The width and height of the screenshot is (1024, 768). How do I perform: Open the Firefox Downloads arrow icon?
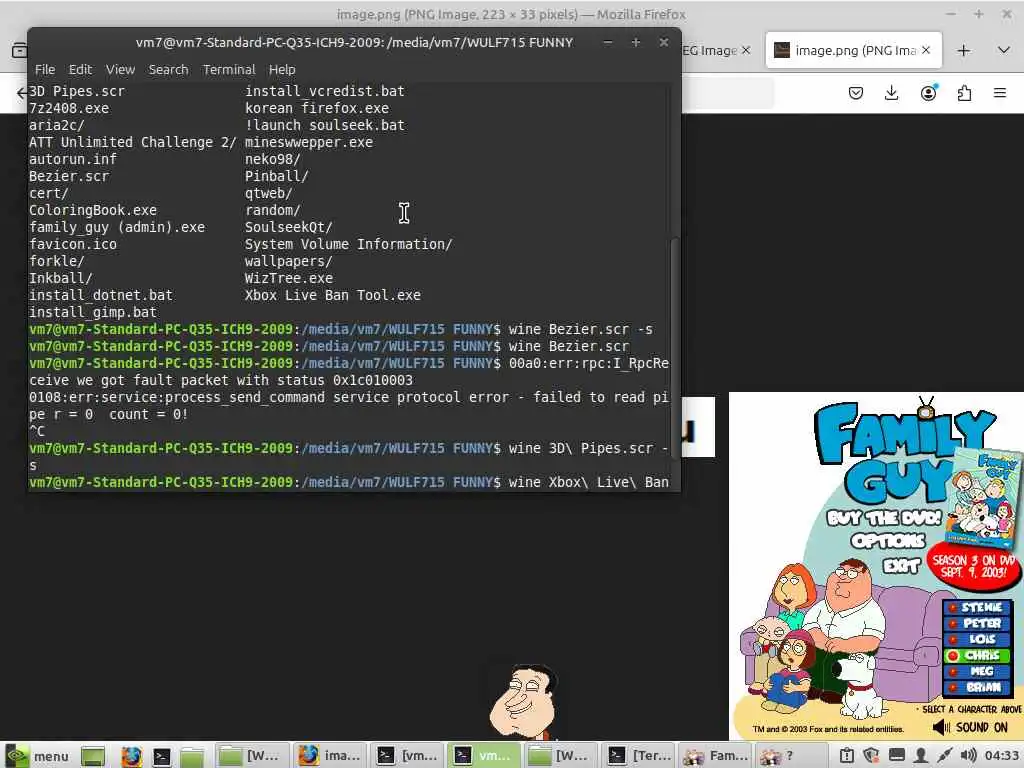(891, 93)
